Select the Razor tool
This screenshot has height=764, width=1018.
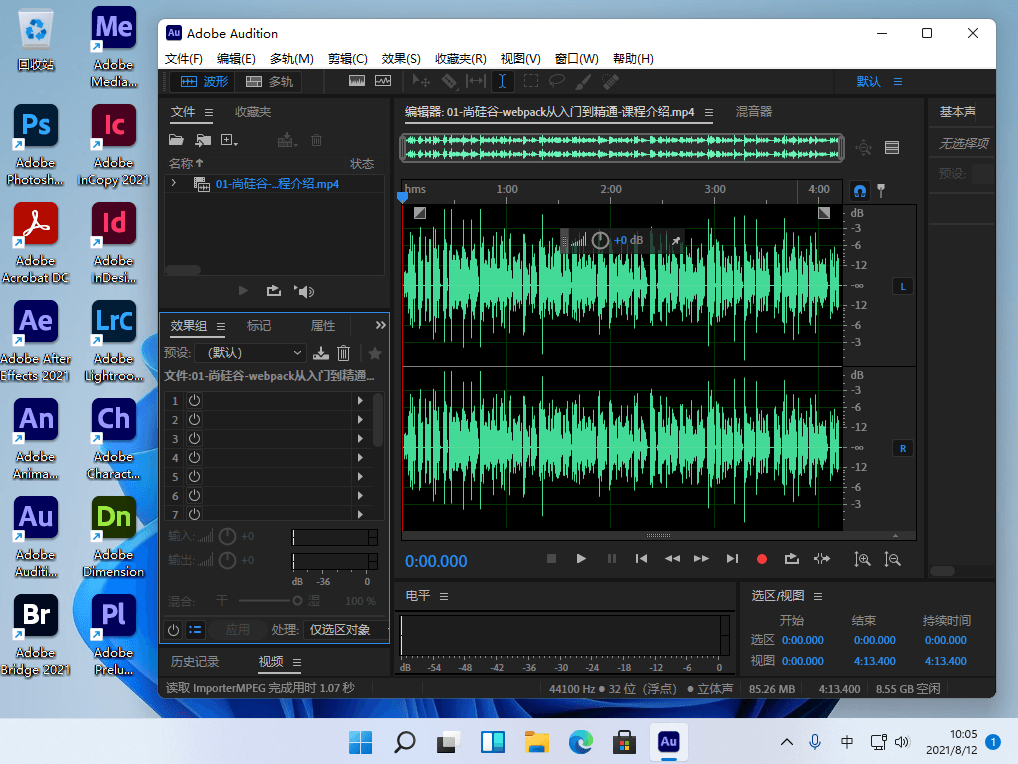pyautogui.click(x=449, y=81)
